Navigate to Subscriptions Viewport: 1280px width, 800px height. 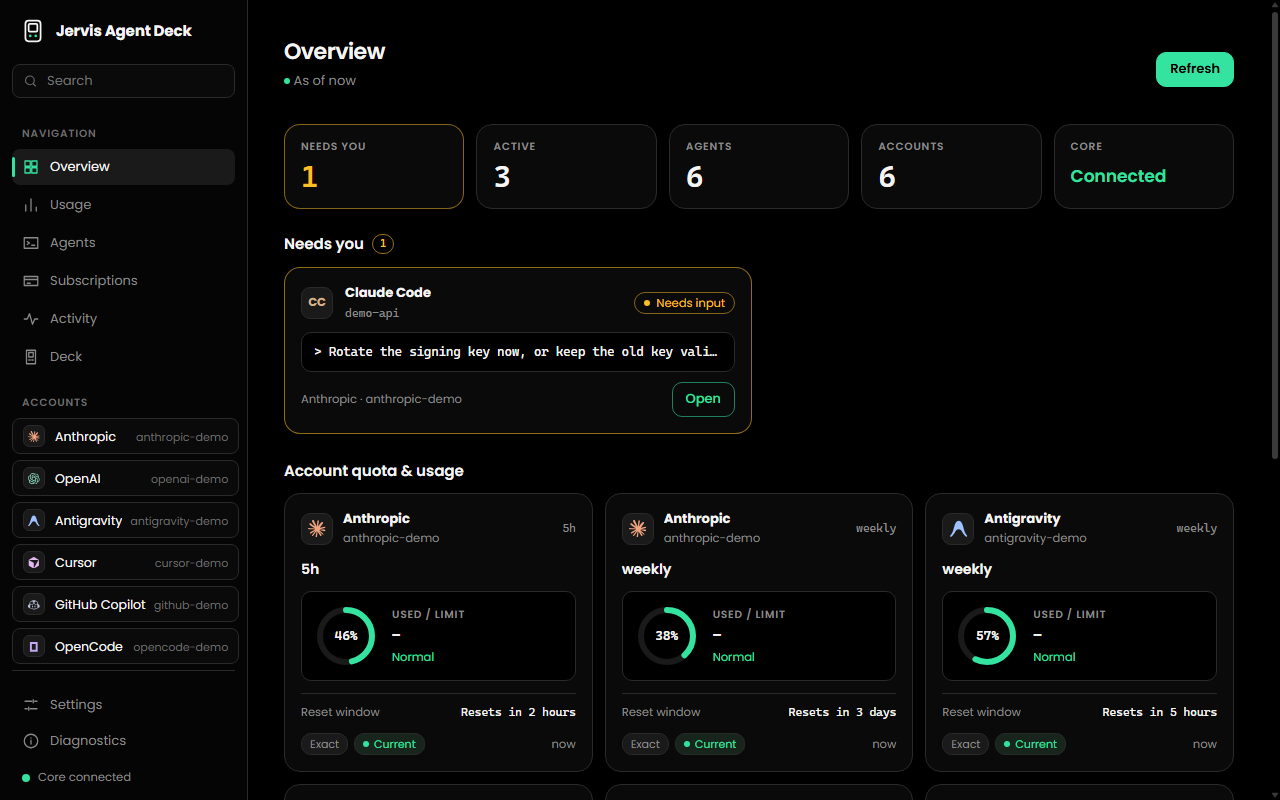[124, 281]
